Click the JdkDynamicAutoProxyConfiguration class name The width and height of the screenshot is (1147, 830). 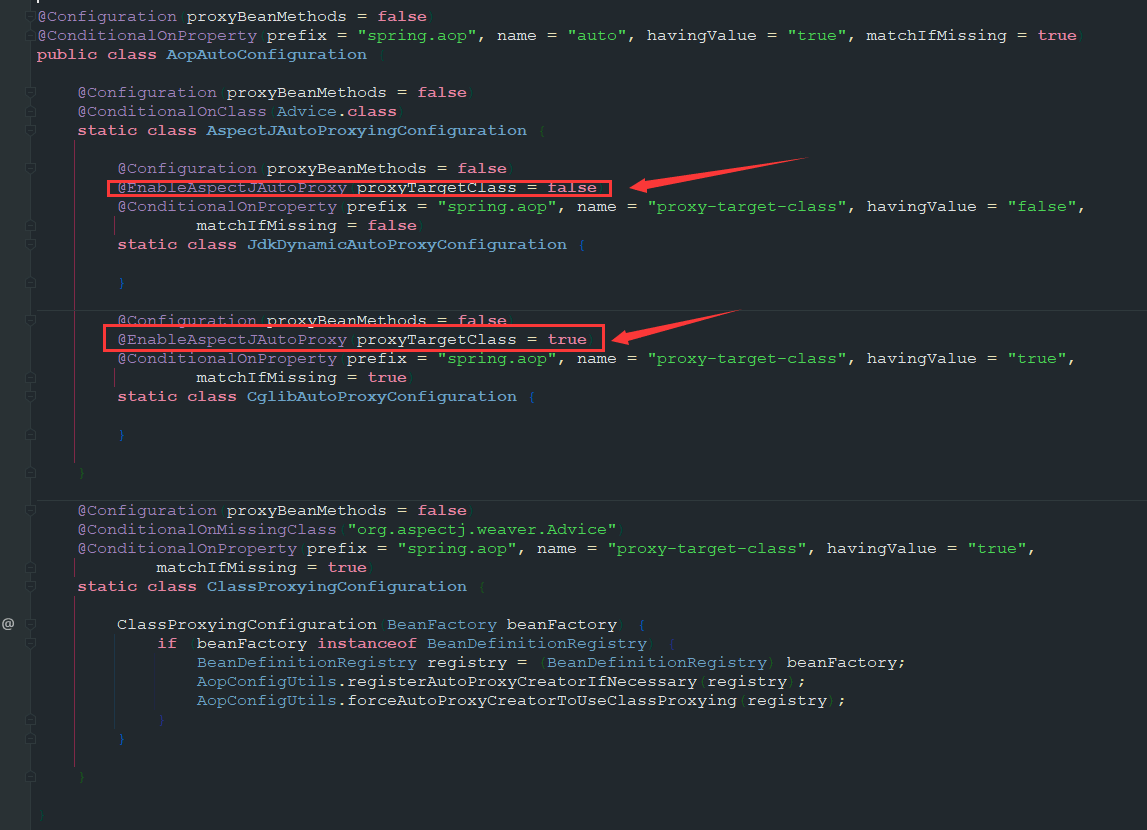(406, 244)
